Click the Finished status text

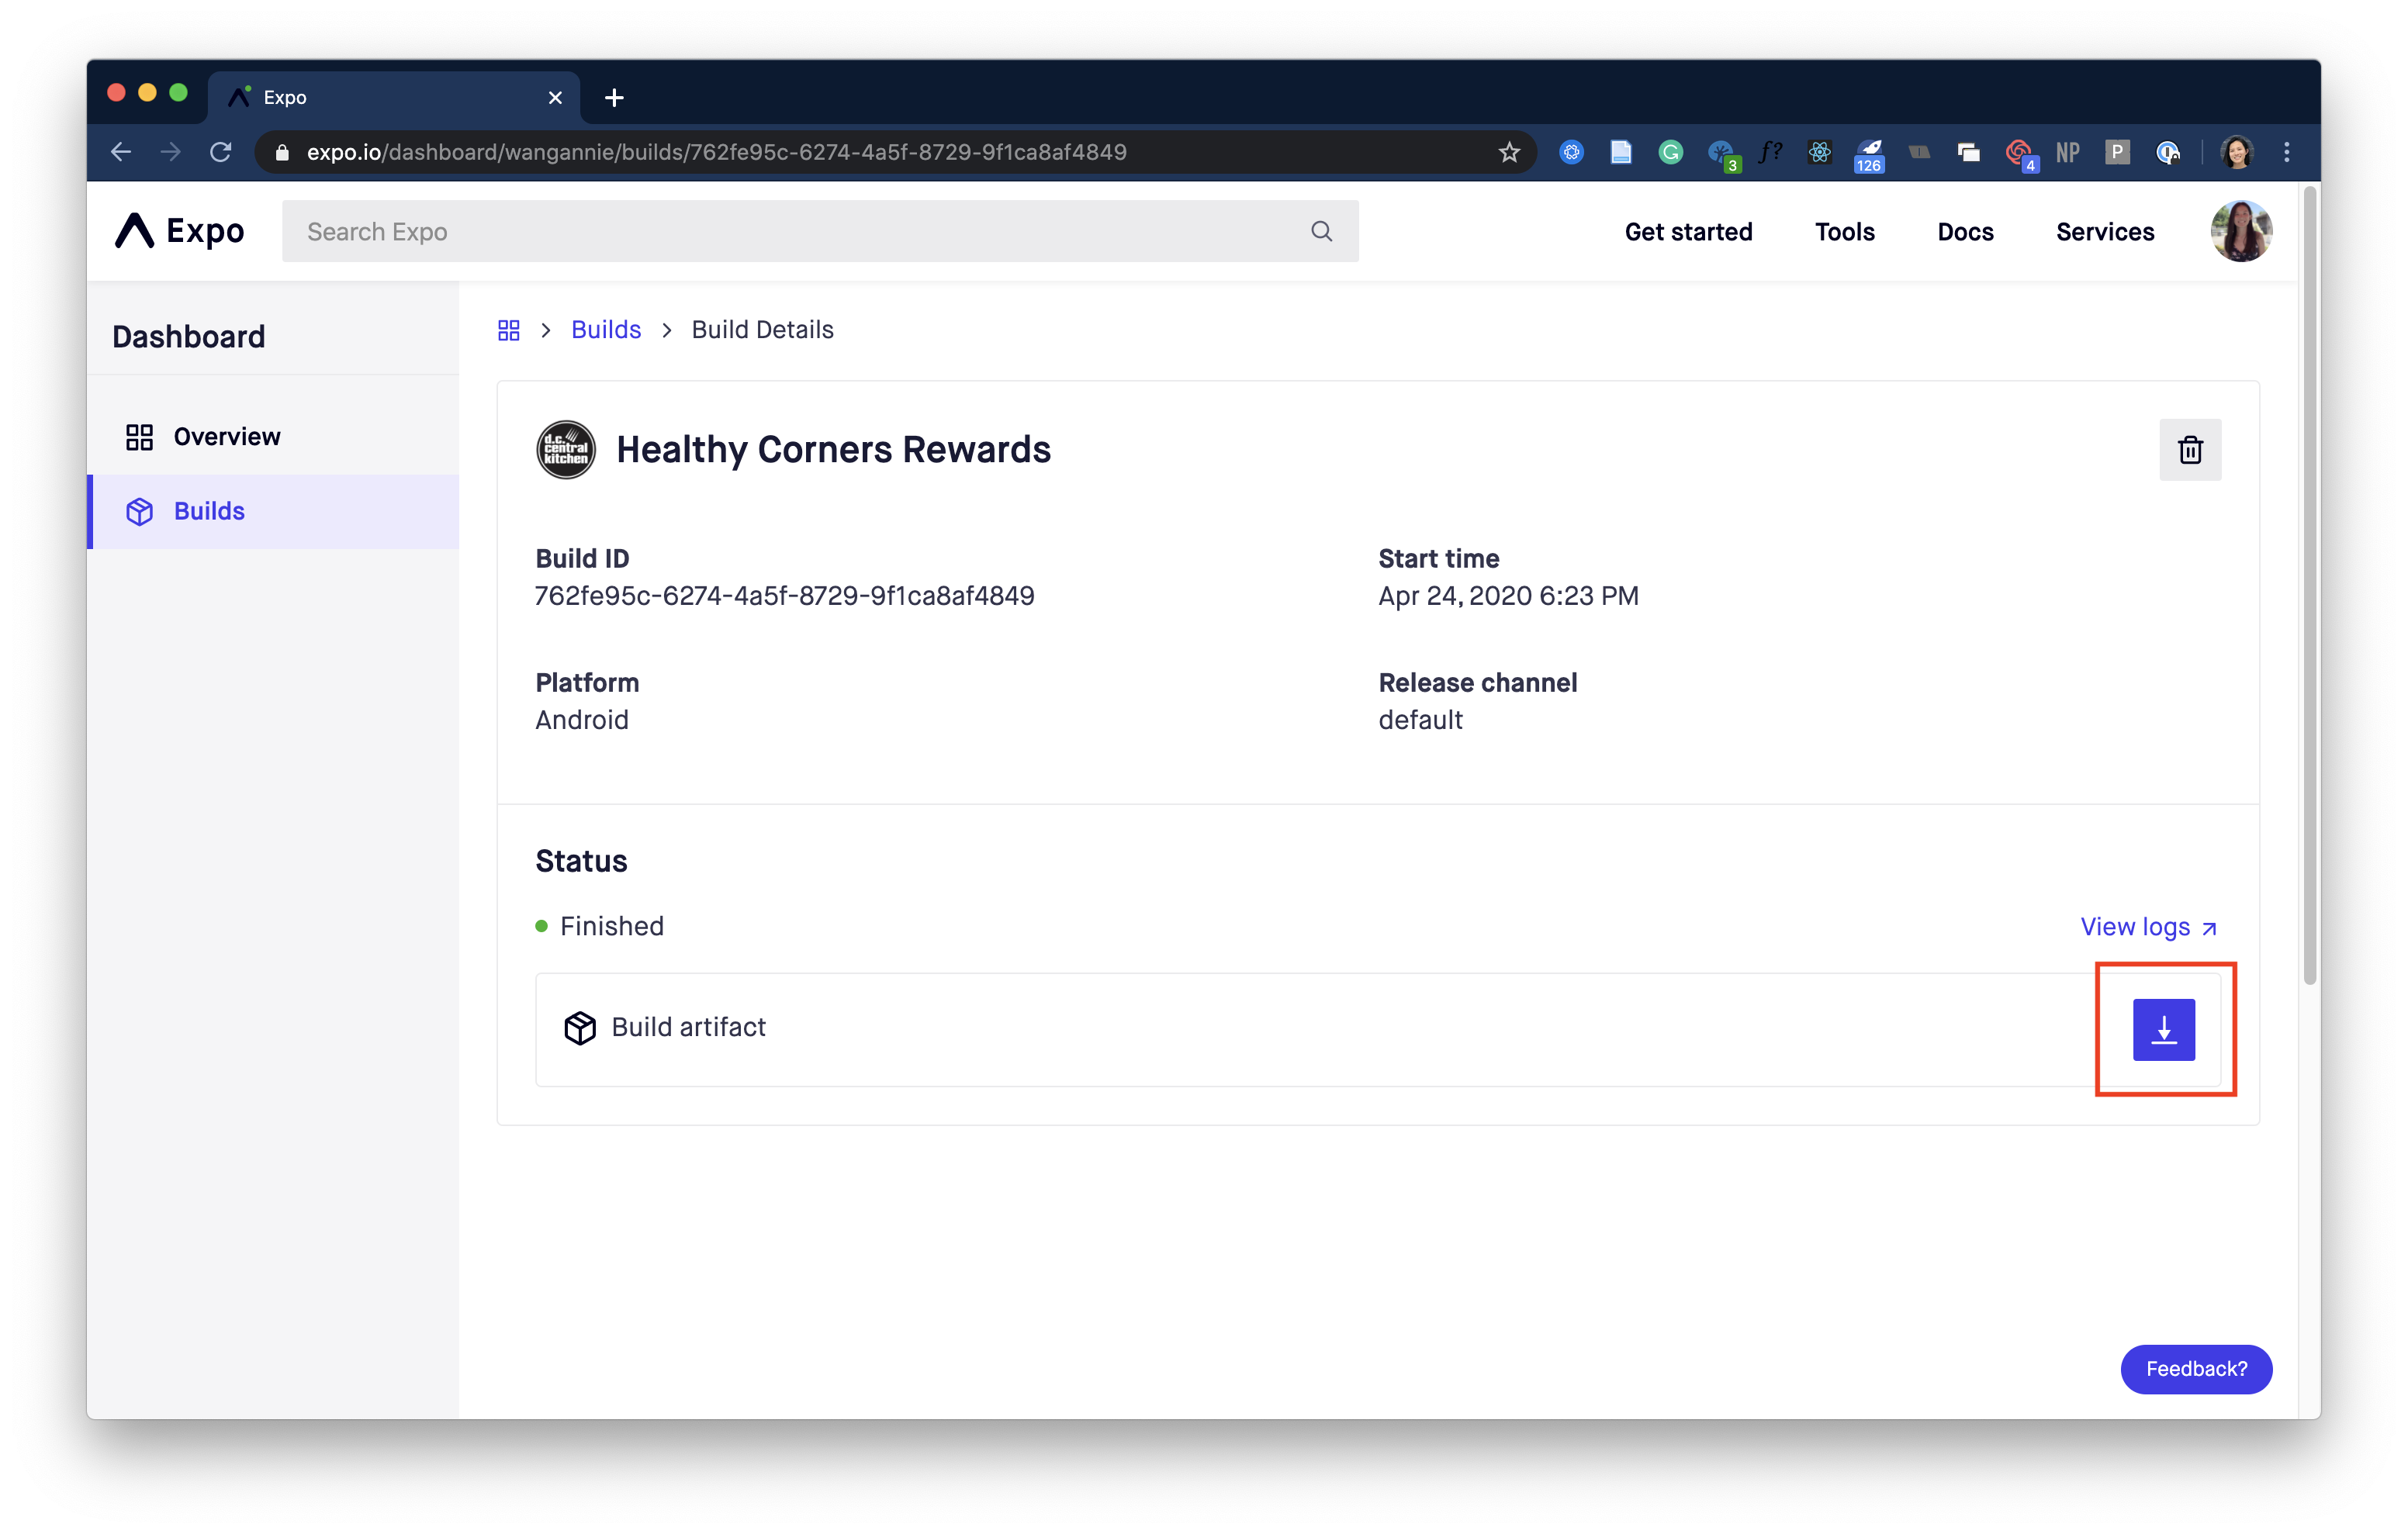click(x=611, y=926)
